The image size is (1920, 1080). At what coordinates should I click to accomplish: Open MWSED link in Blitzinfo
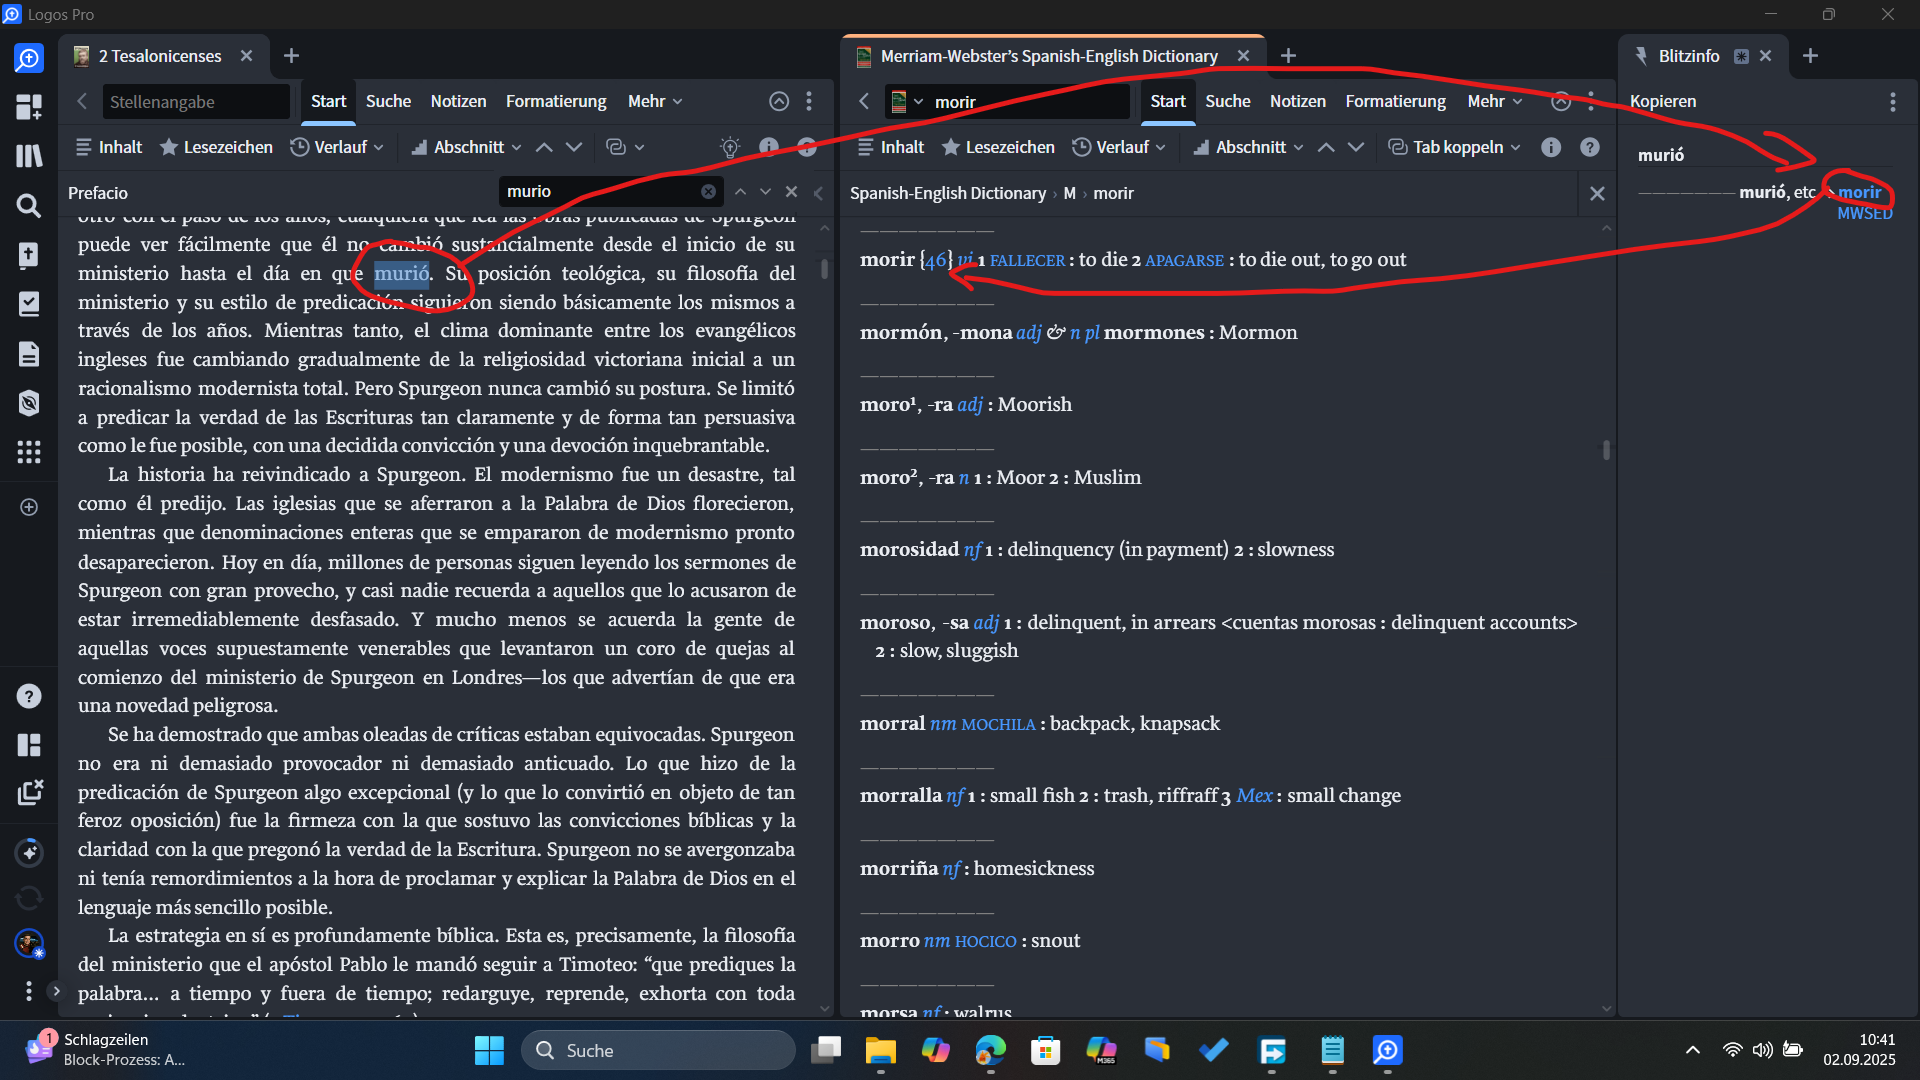click(x=1865, y=213)
